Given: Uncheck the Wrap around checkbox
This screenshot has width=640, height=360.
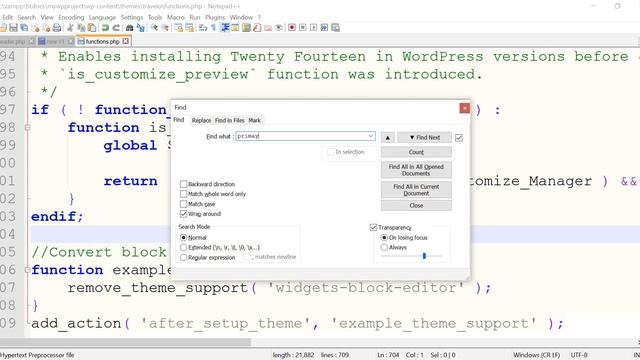Looking at the screenshot, I should [x=184, y=214].
